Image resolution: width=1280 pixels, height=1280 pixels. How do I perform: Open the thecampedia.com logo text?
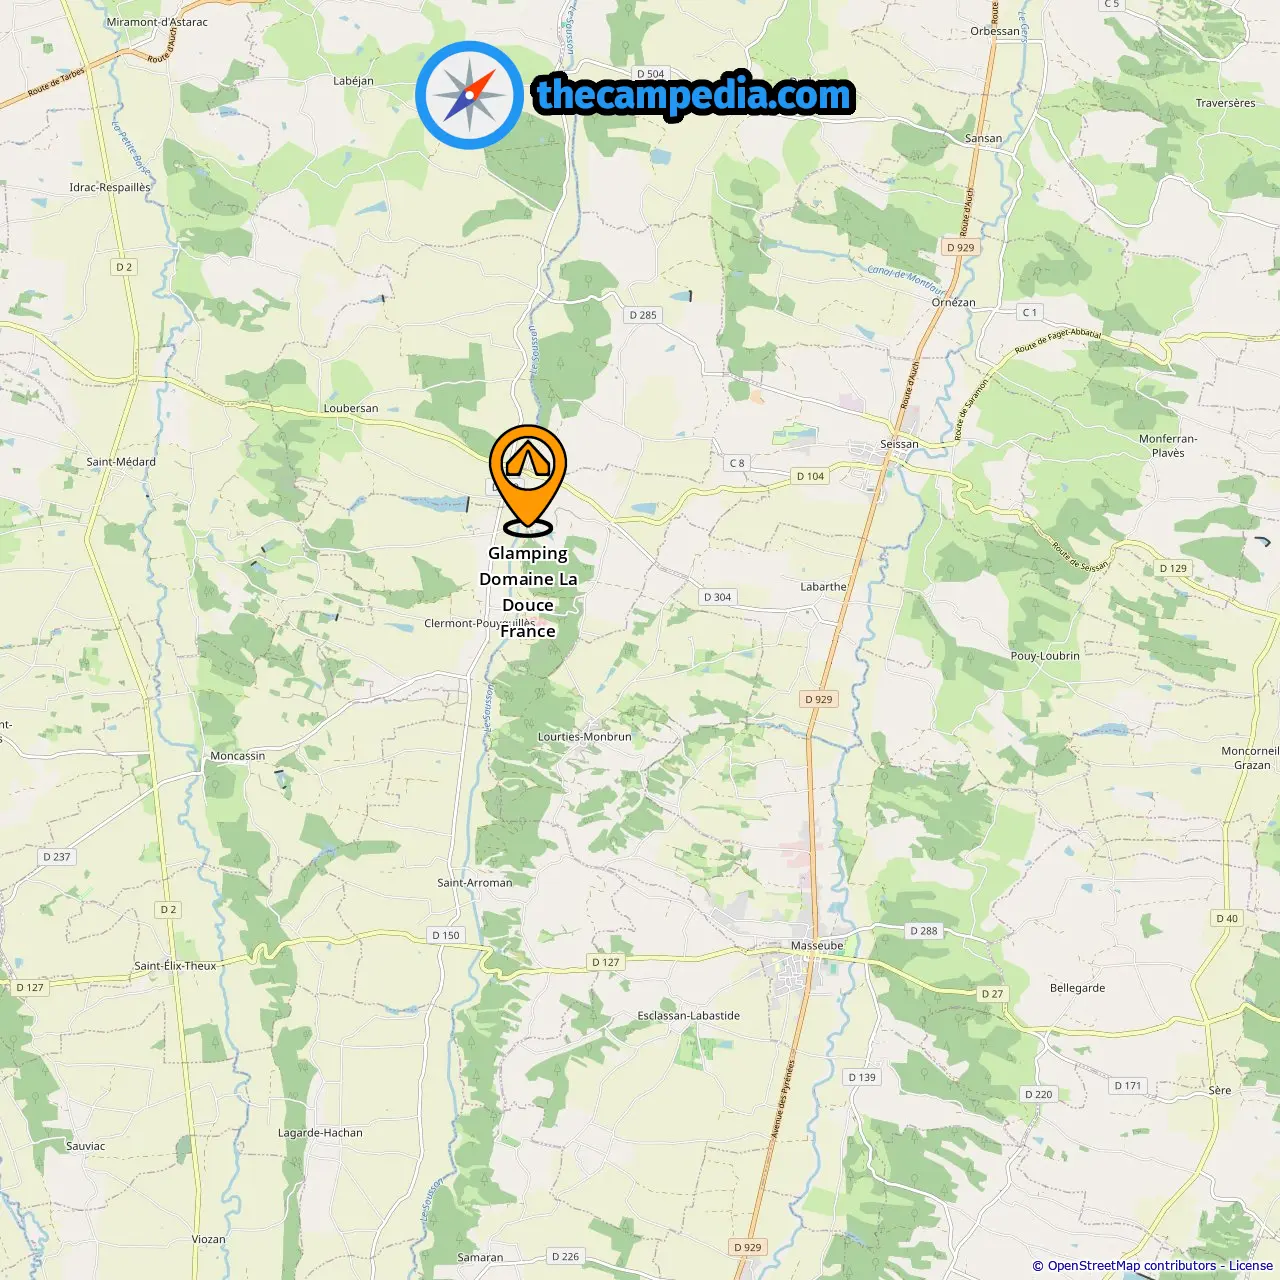[x=695, y=95]
